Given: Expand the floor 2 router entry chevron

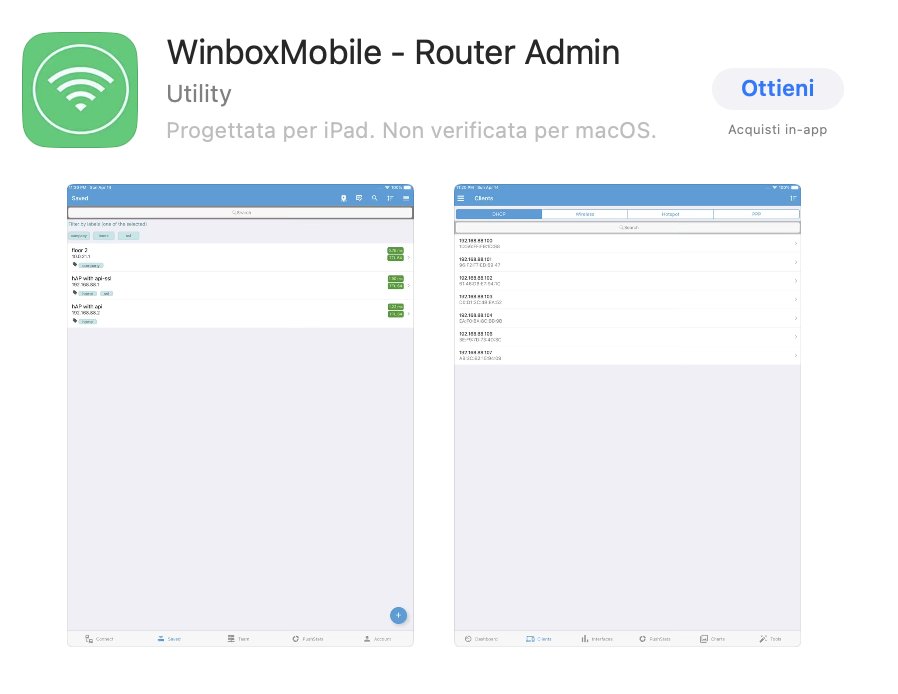Looking at the screenshot, I should (408, 257).
